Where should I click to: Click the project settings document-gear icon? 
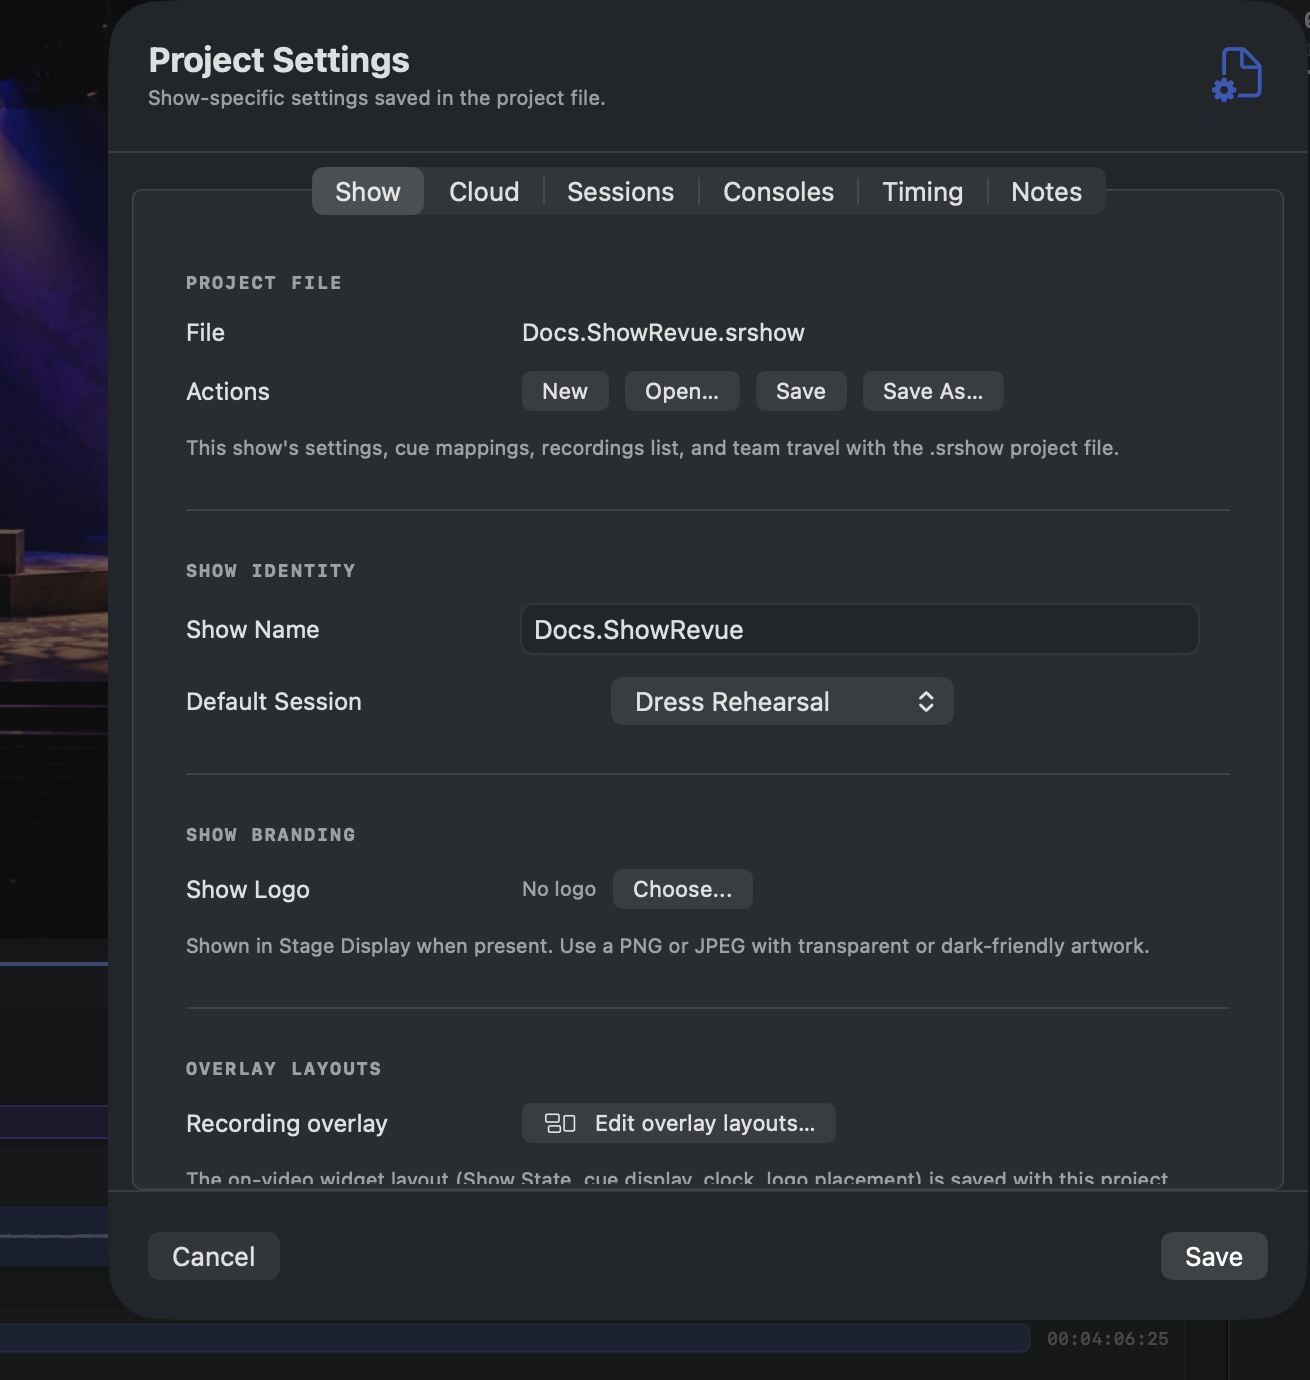[1237, 74]
